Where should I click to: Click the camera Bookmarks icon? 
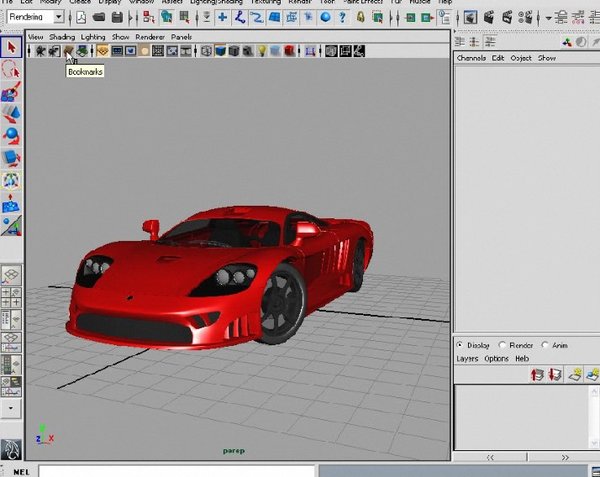click(69, 51)
